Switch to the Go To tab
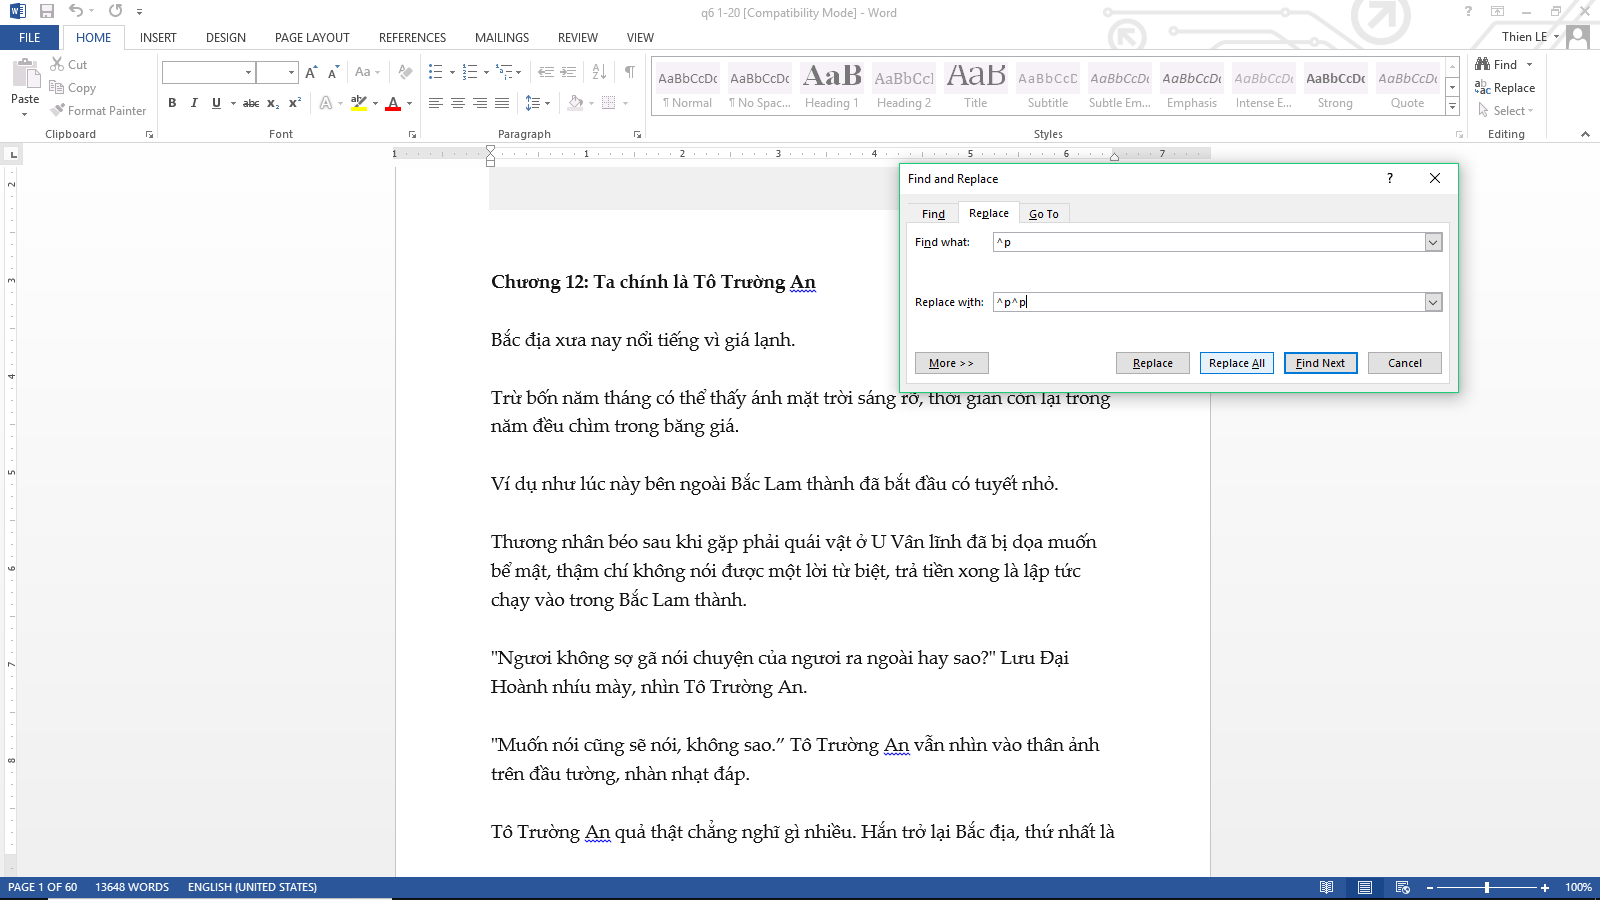The width and height of the screenshot is (1600, 900). [1043, 214]
